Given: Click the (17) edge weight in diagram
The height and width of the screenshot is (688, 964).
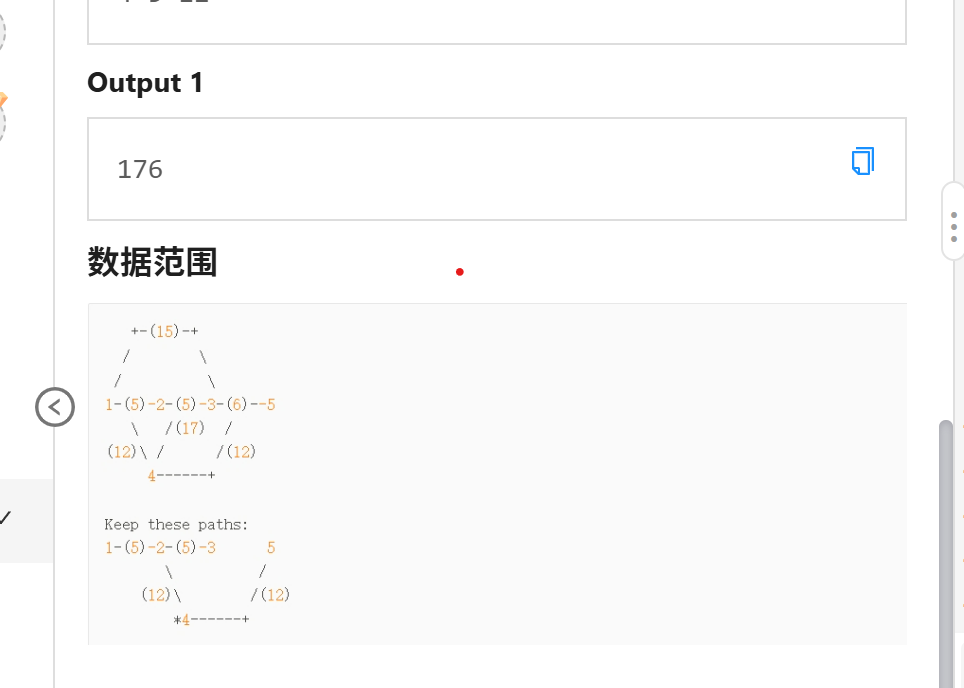Looking at the screenshot, I should 189,428.
